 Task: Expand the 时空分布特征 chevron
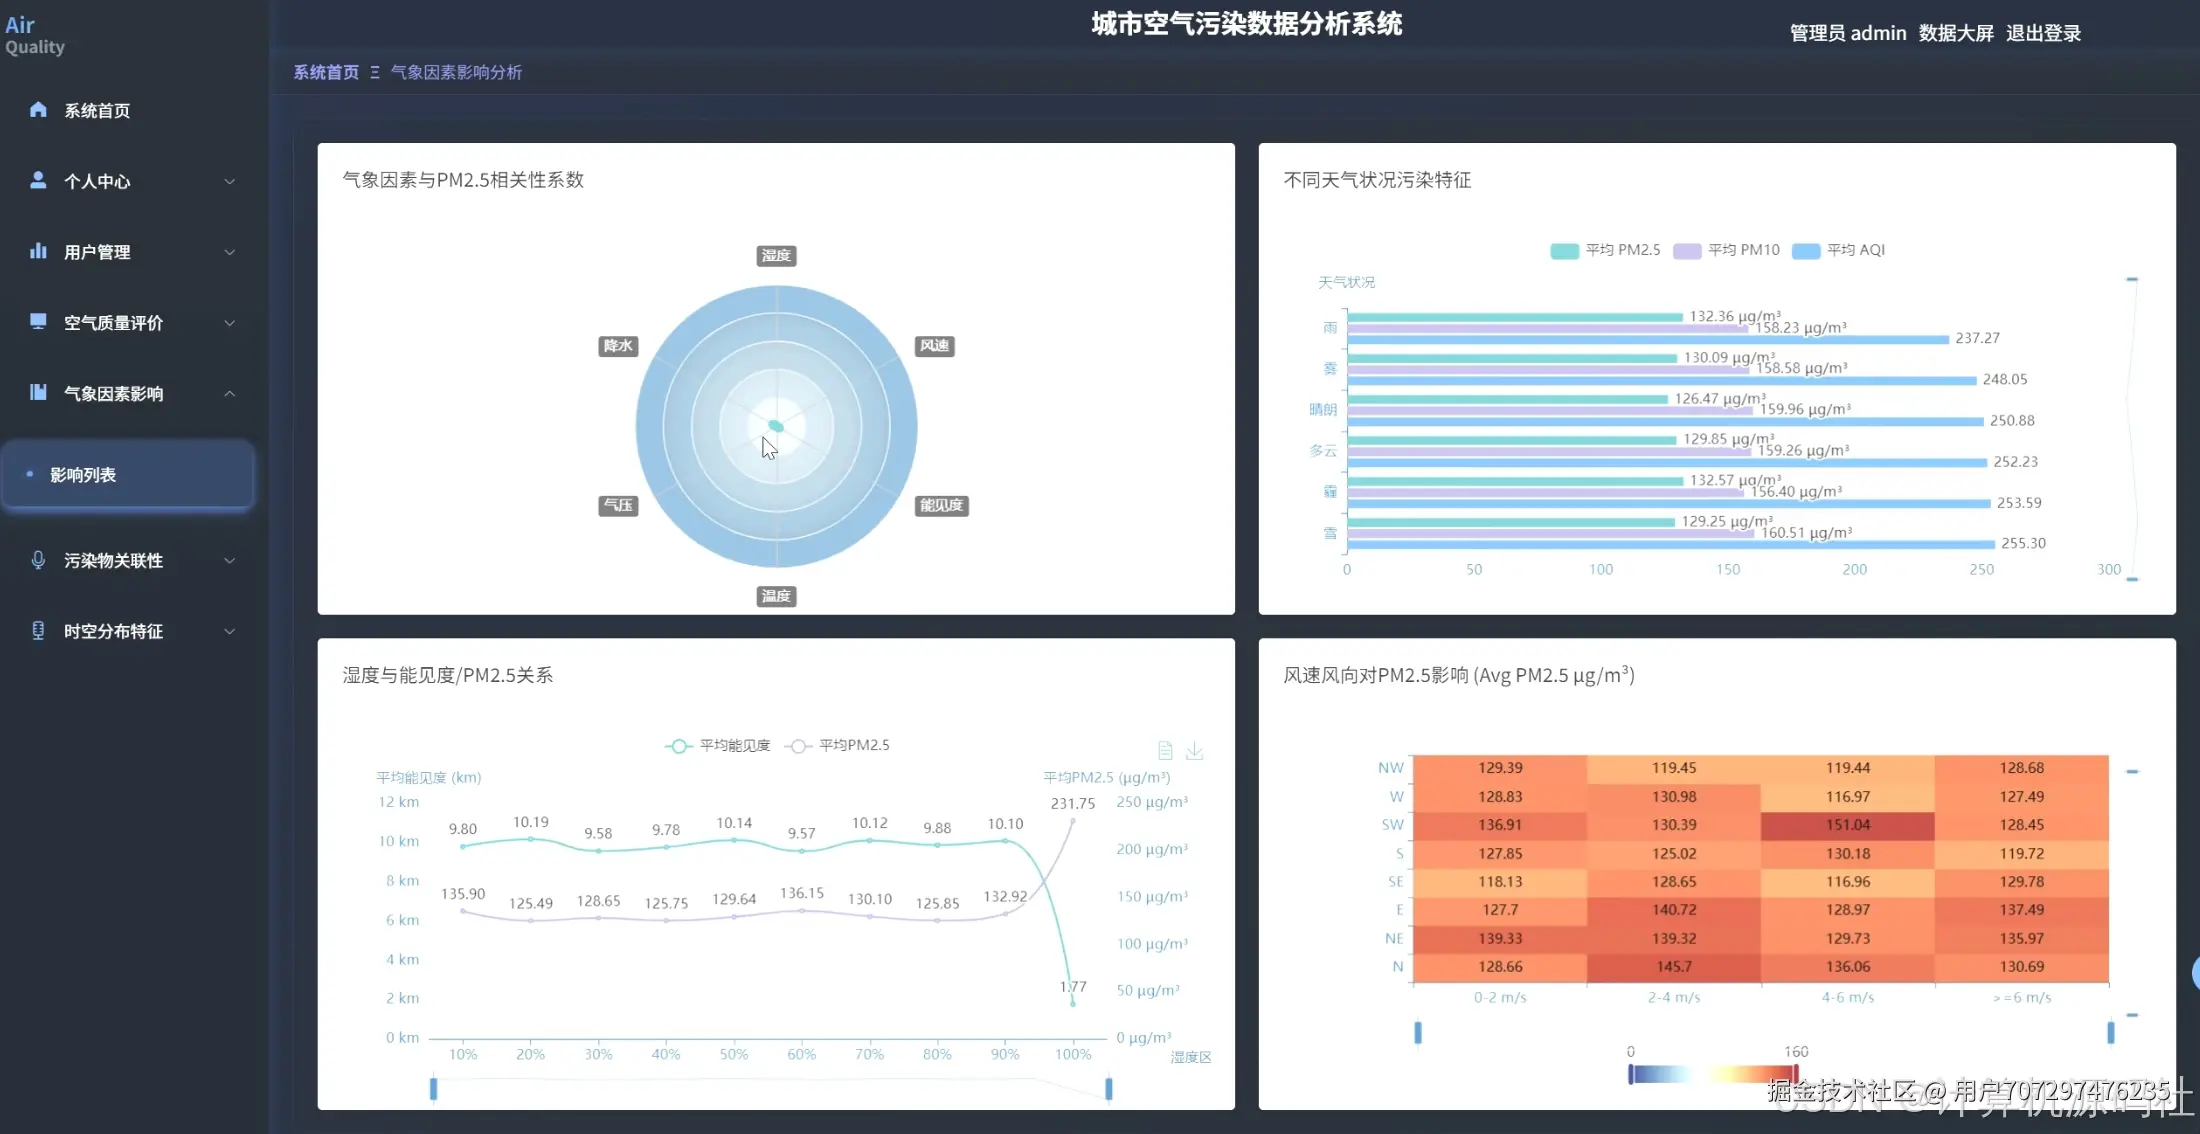[x=230, y=632]
